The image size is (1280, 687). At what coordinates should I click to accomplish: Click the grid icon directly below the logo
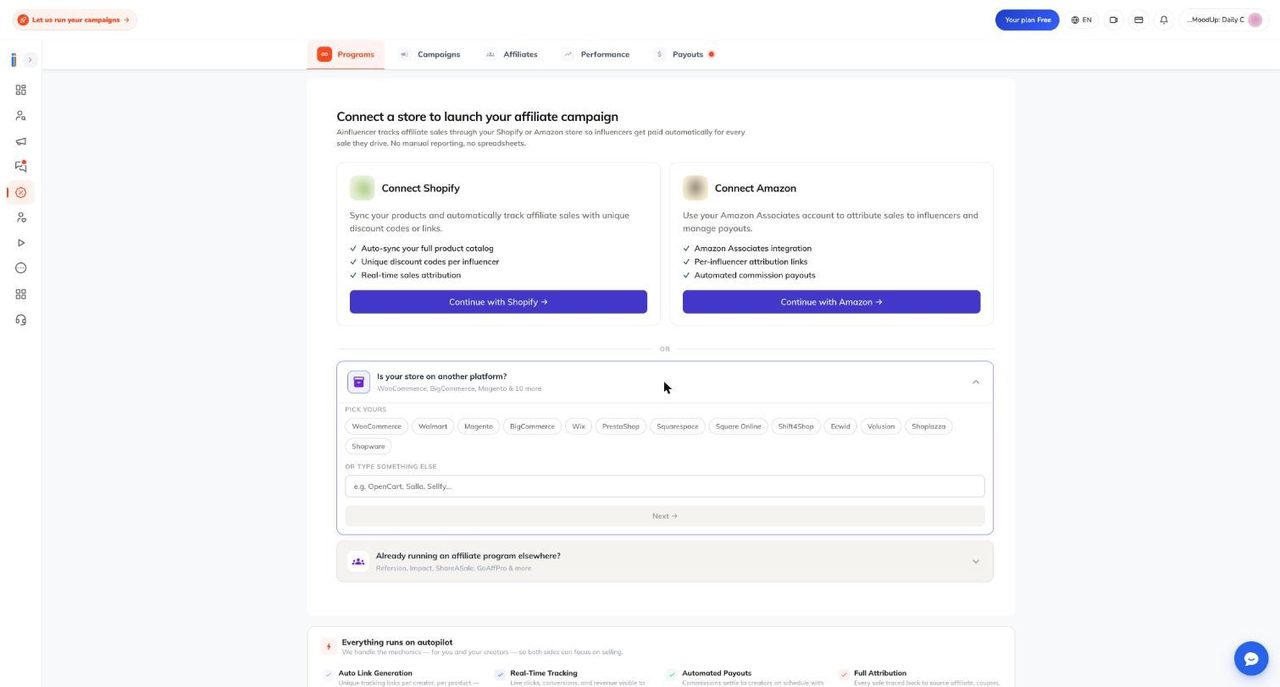coord(21,90)
